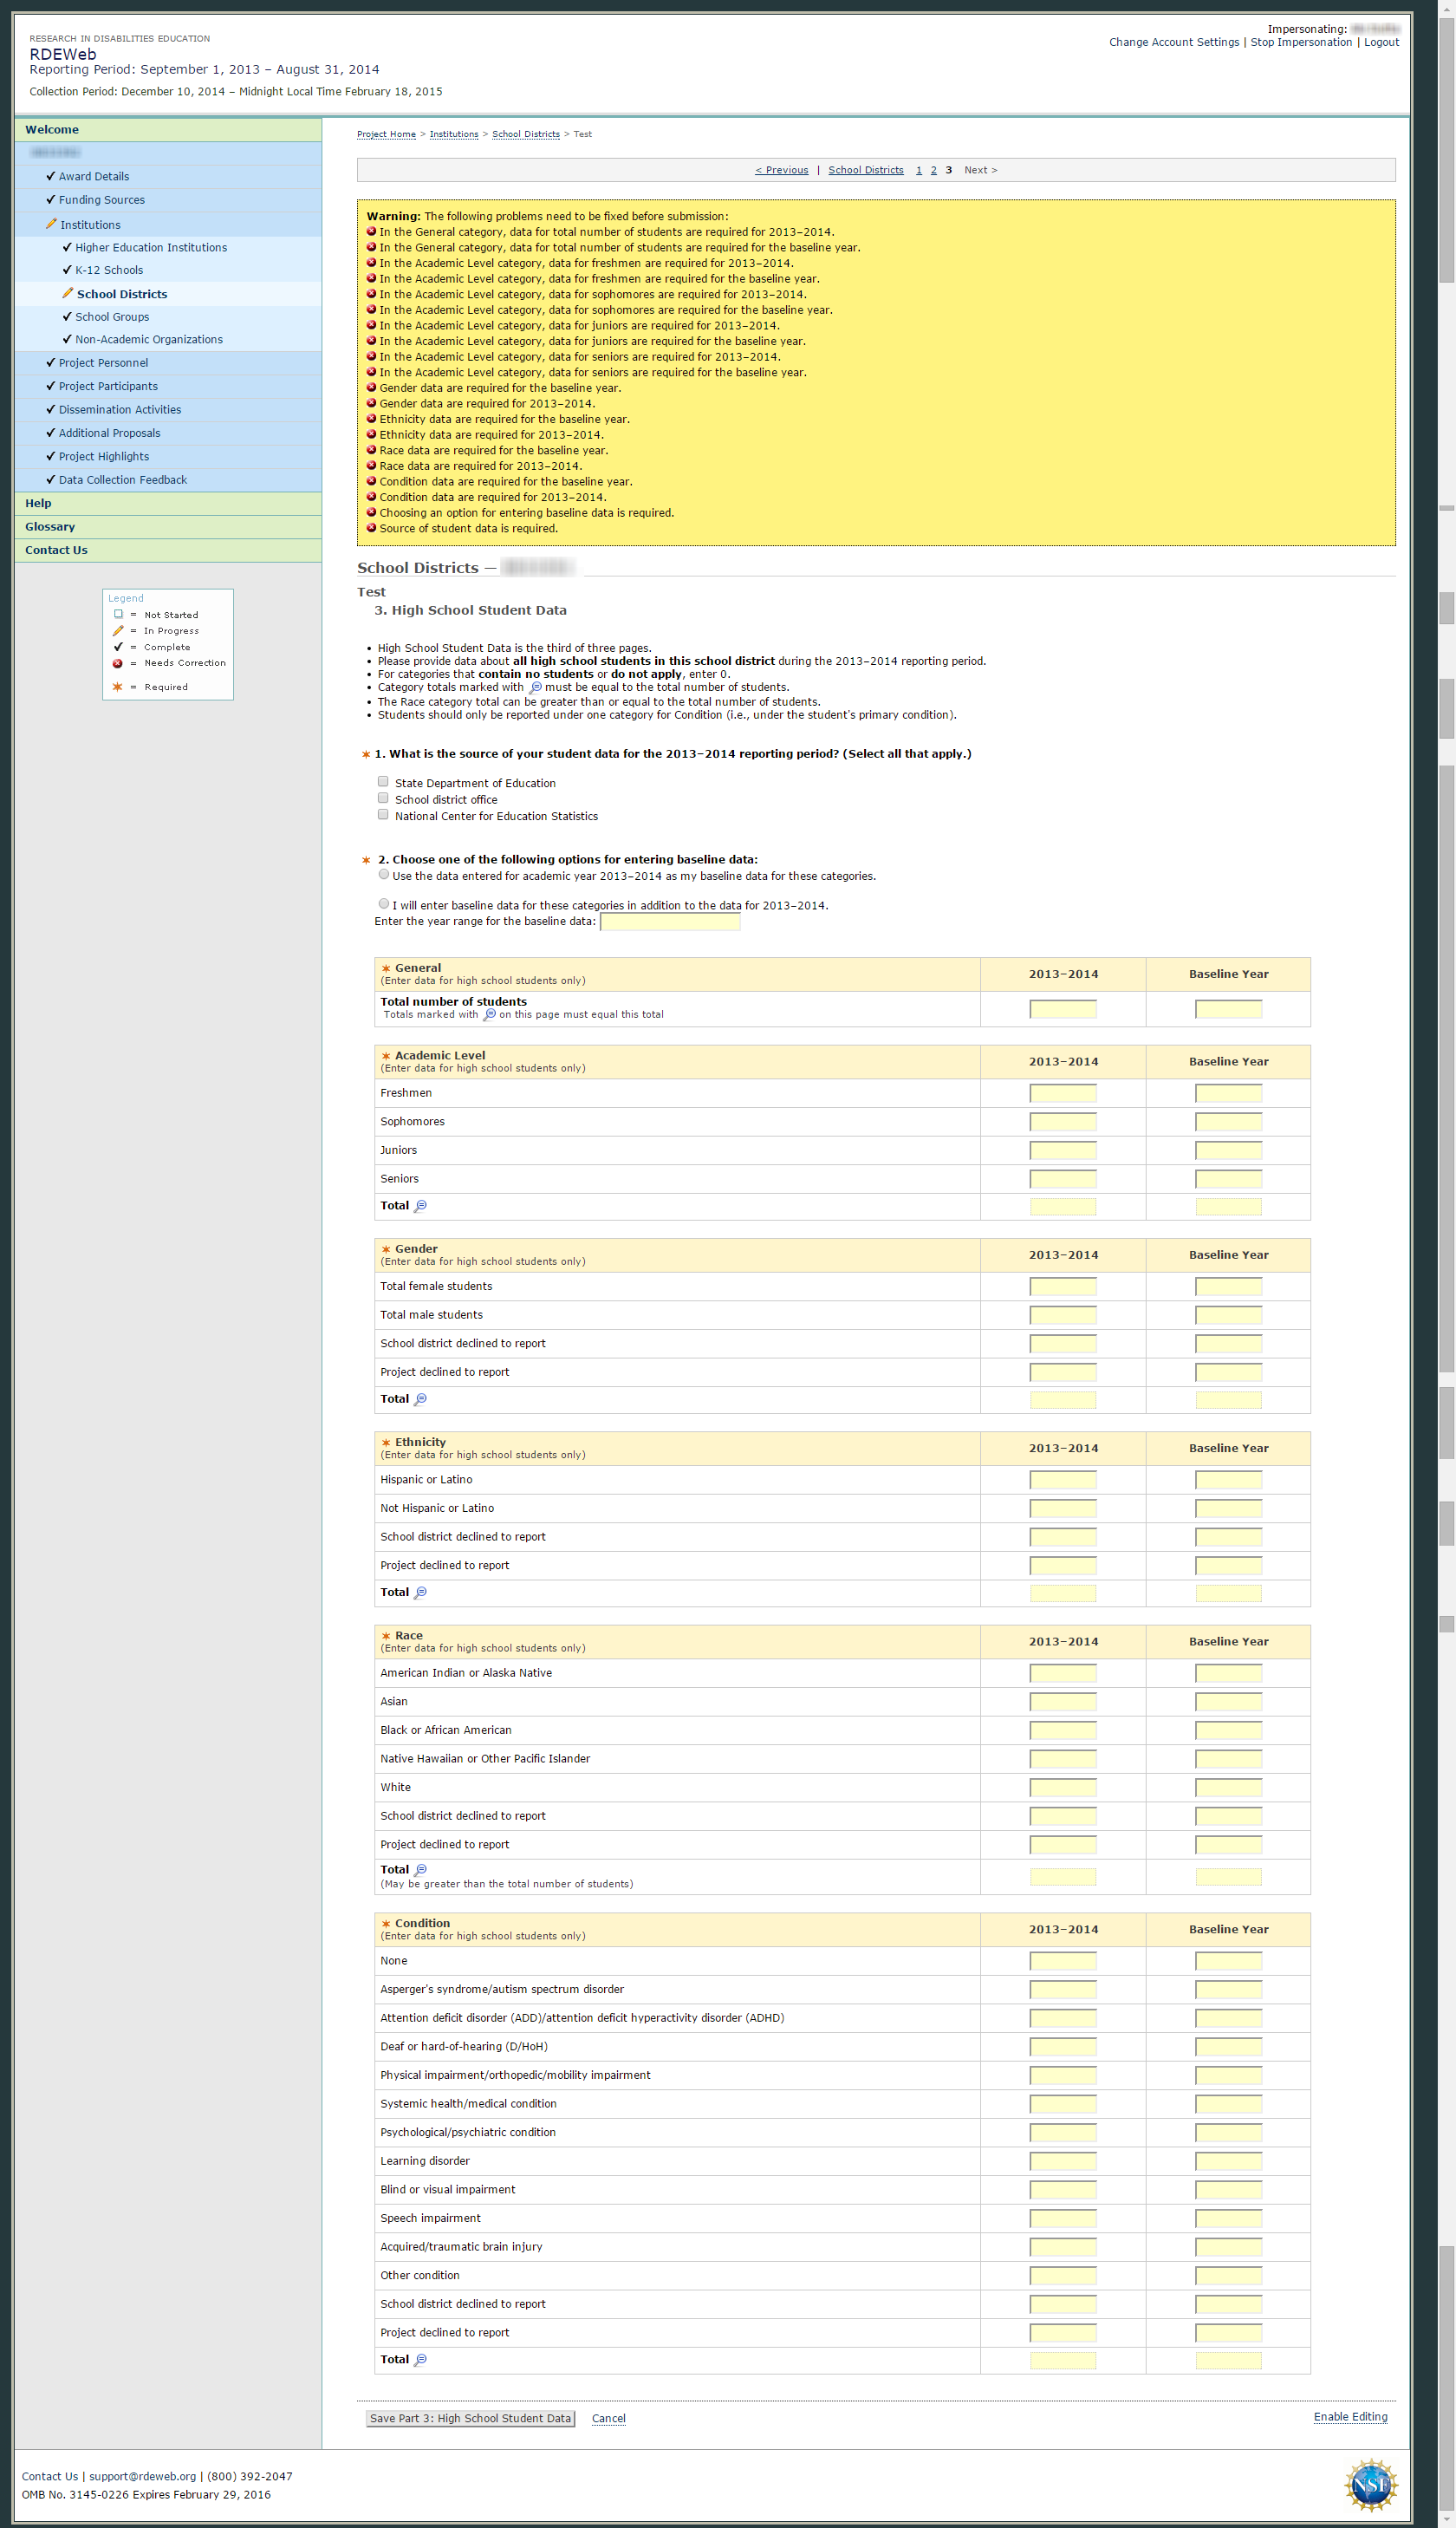Image resolution: width=1456 pixels, height=2528 pixels.
Task: Select 'Use the data entered' baseline option
Action: [383, 874]
